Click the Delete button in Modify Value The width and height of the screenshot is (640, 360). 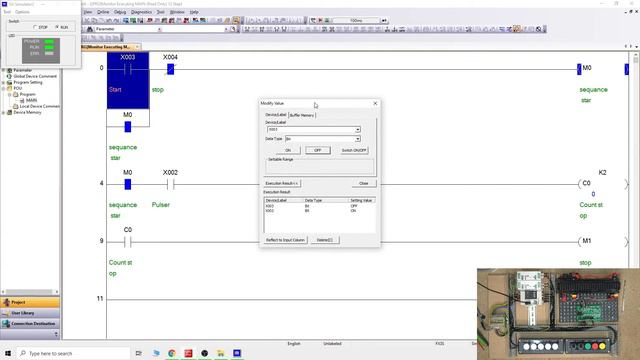point(325,240)
